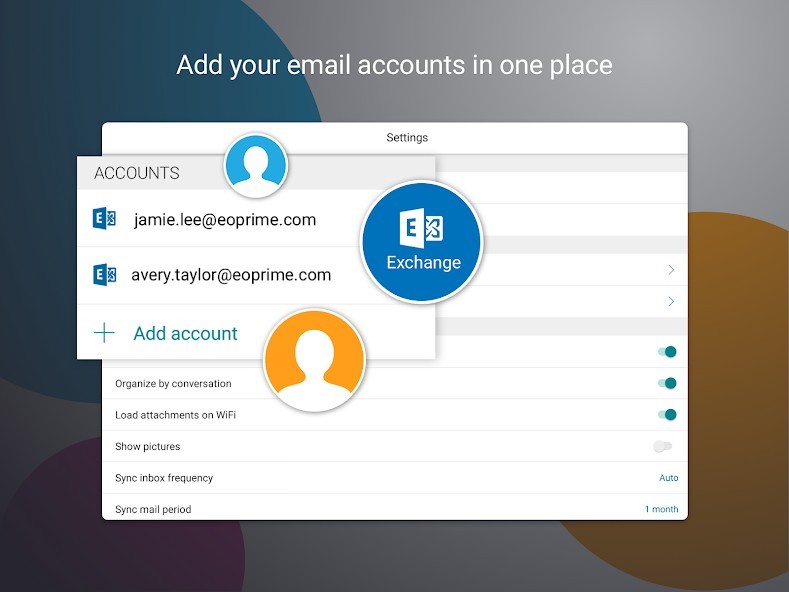
Task: Click the Sync mail period label
Action: [x=153, y=509]
